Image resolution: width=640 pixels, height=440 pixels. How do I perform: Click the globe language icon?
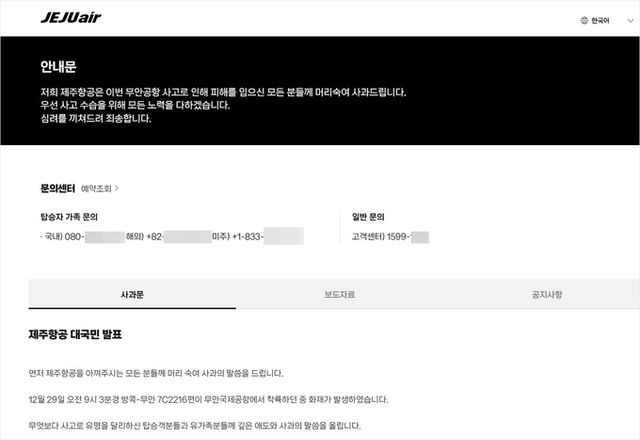pos(584,20)
